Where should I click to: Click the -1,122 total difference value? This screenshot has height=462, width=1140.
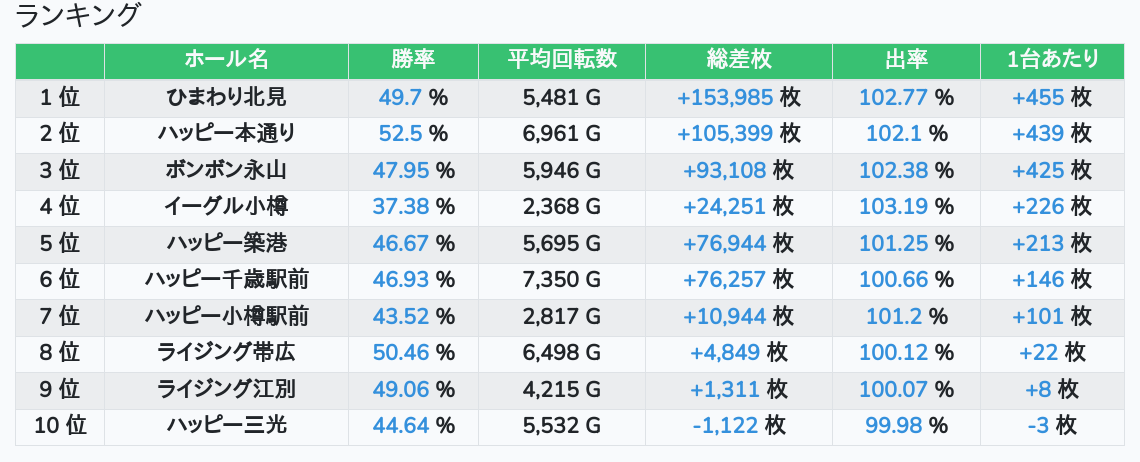pyautogui.click(x=725, y=425)
